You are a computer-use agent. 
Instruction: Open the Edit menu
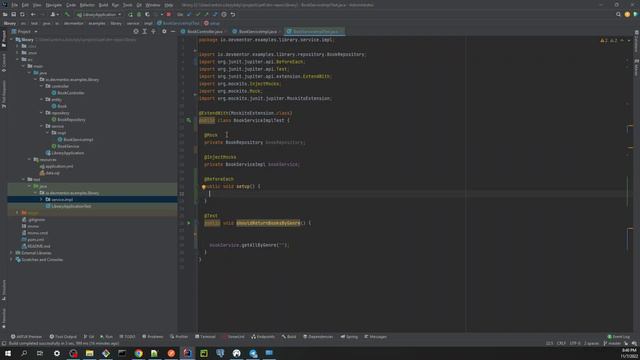tap(25, 5)
